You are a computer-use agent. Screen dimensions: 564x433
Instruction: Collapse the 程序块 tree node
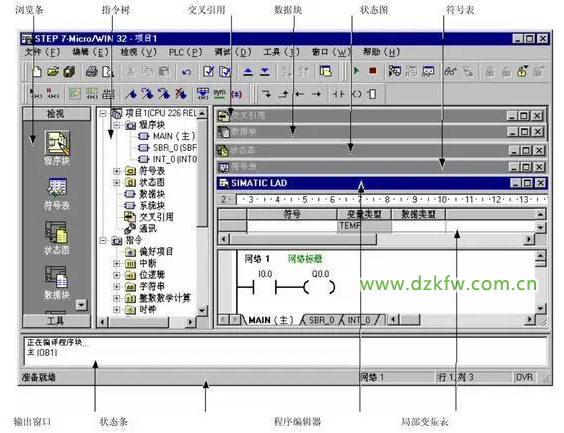coord(117,125)
